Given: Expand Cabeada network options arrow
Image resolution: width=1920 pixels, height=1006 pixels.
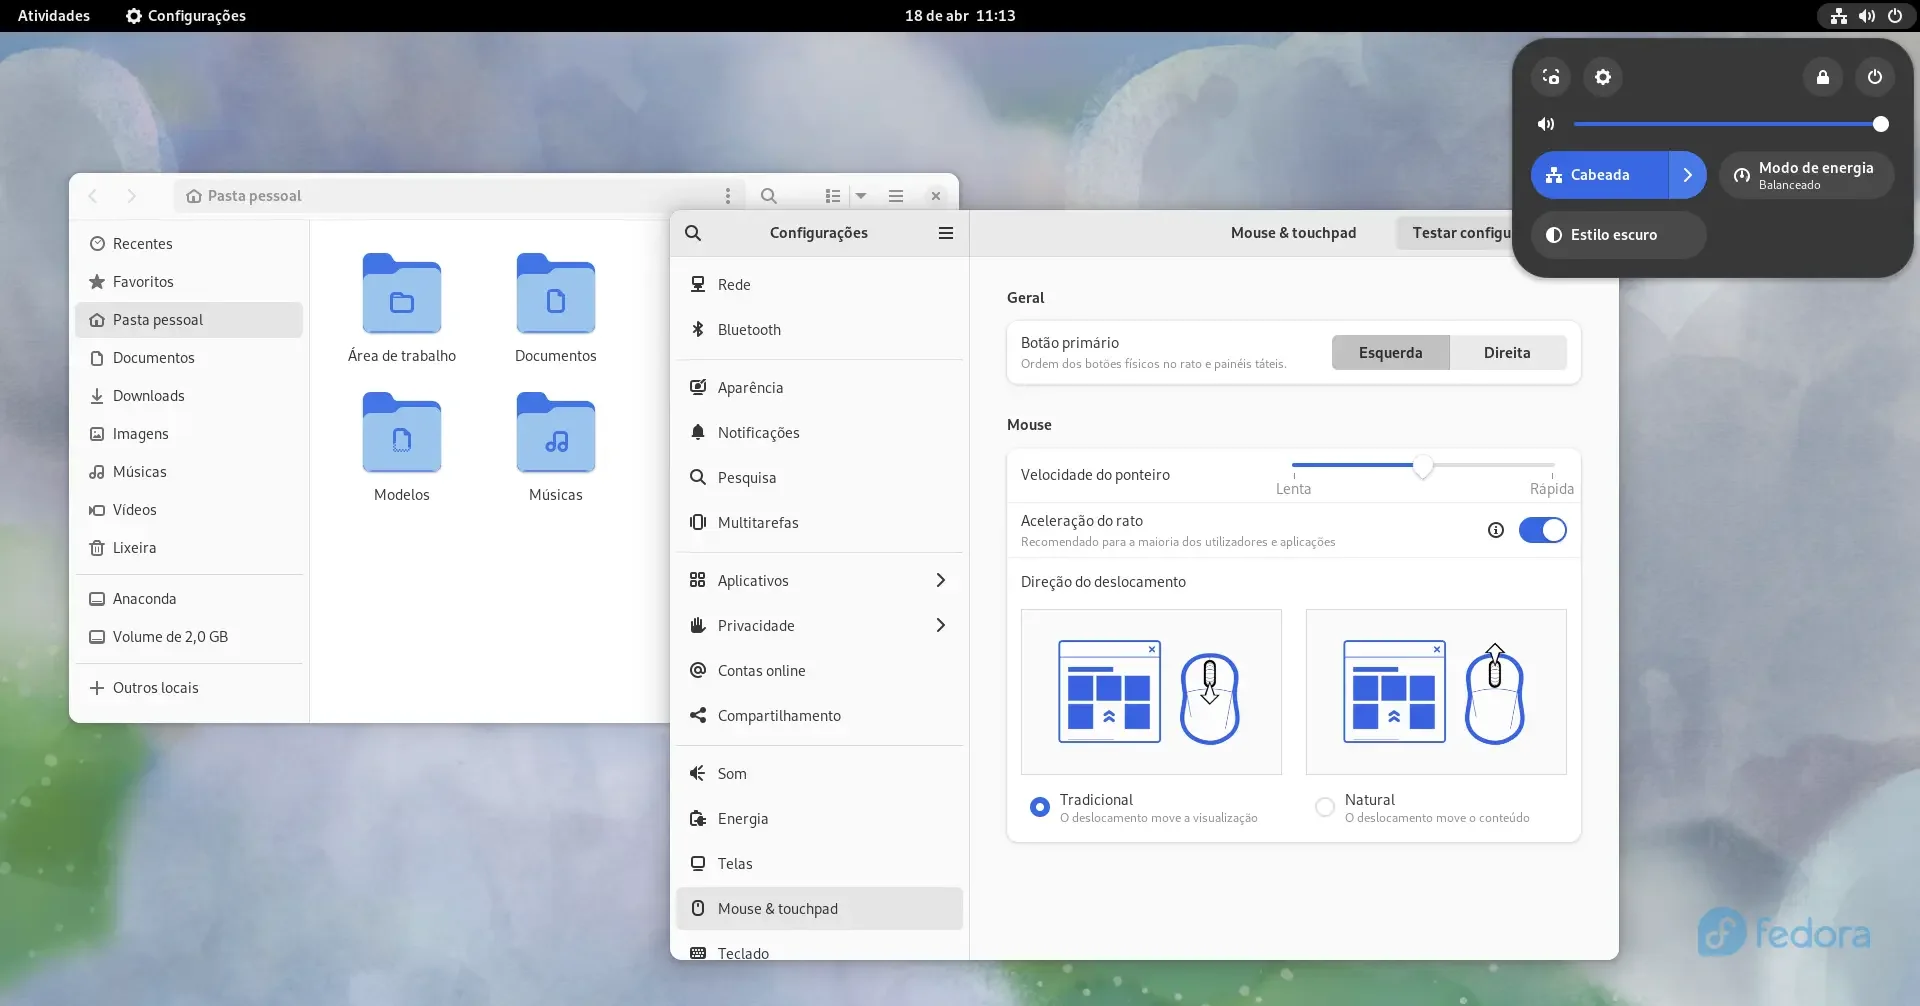Looking at the screenshot, I should (1688, 175).
